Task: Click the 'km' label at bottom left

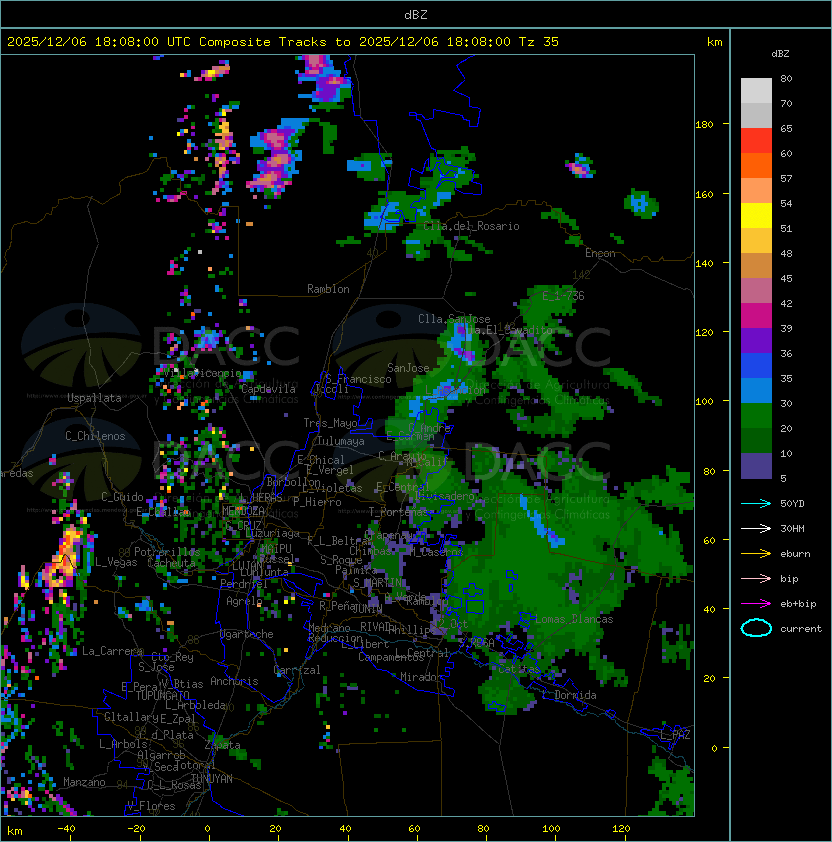Action: click(x=15, y=831)
